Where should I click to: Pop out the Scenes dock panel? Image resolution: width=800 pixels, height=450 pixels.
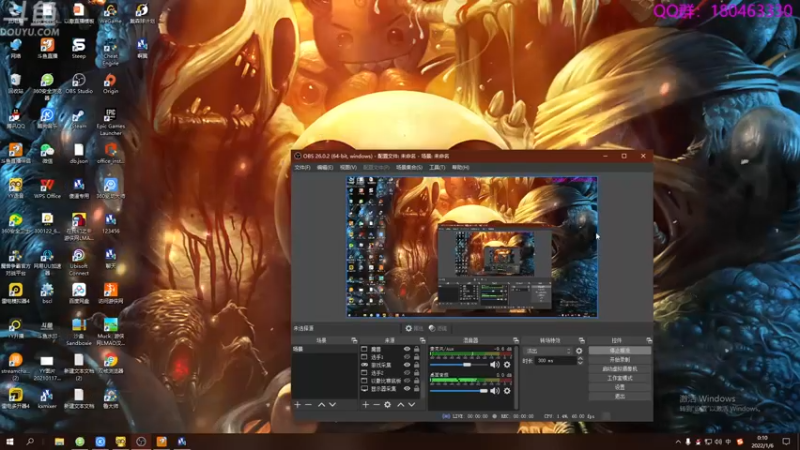354,340
